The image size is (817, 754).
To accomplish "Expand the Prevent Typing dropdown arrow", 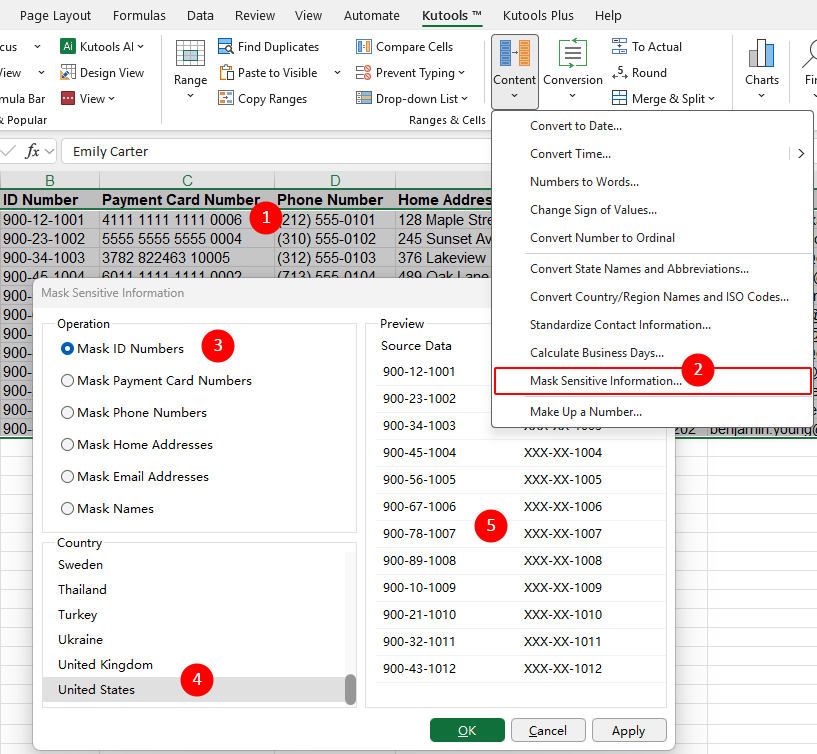I will (461, 73).
